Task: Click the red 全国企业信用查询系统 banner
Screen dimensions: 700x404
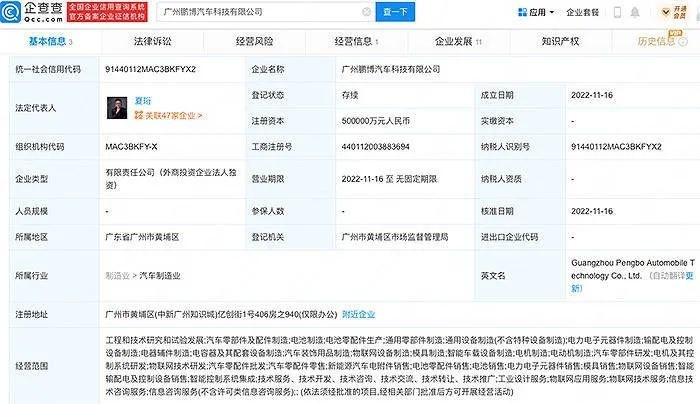Action: [107, 12]
